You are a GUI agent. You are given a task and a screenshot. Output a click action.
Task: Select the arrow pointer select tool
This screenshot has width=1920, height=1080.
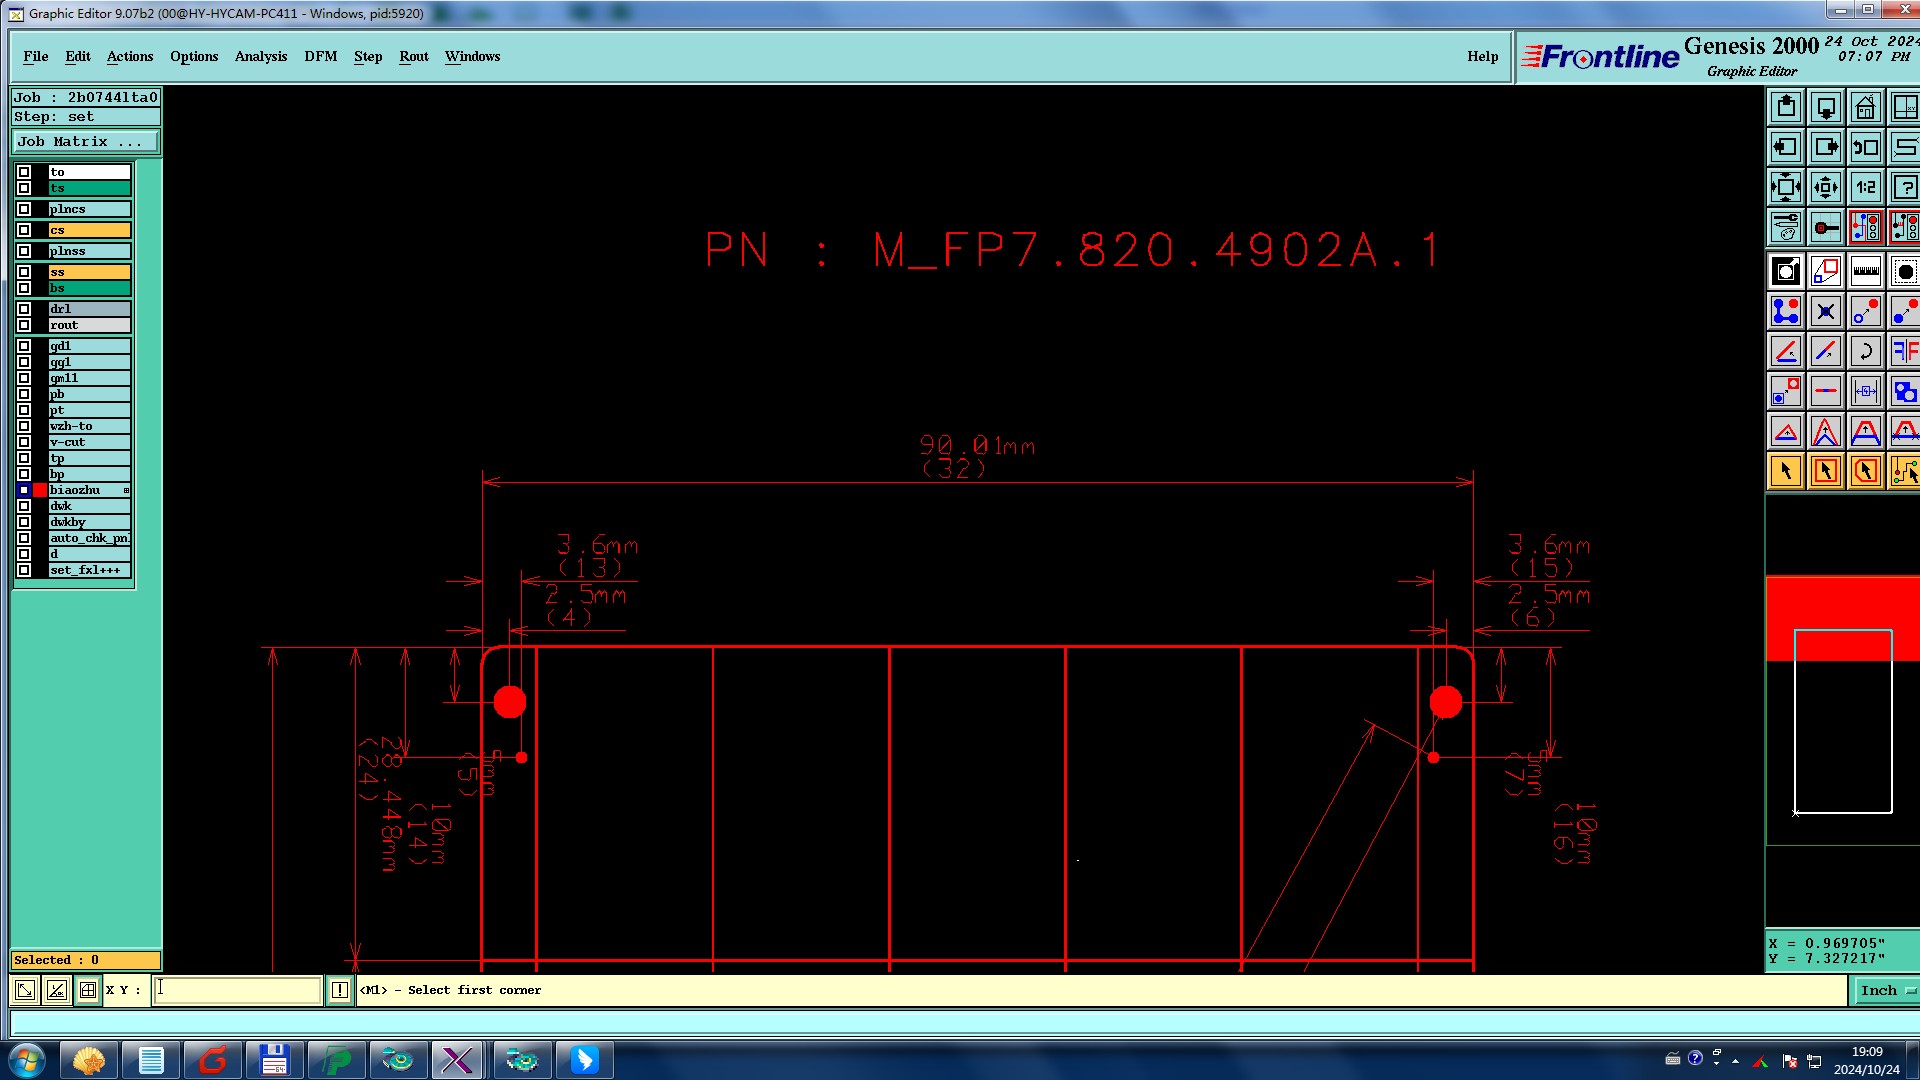(x=1785, y=471)
